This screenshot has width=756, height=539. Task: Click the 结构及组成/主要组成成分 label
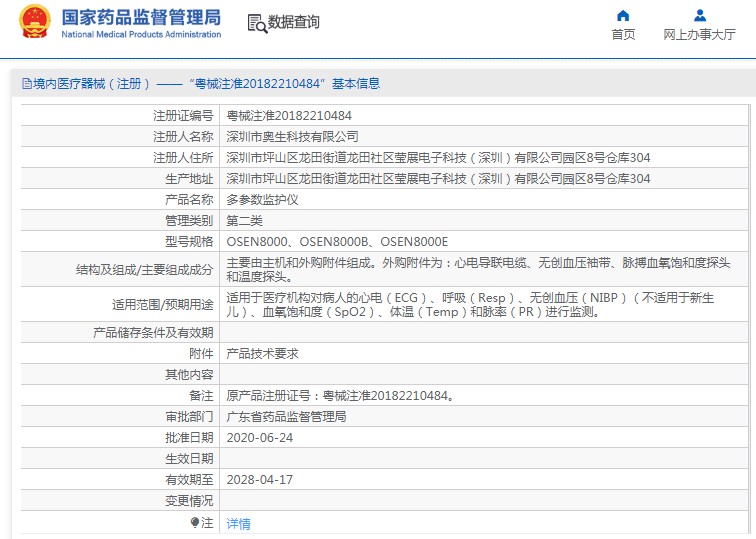pyautogui.click(x=145, y=270)
